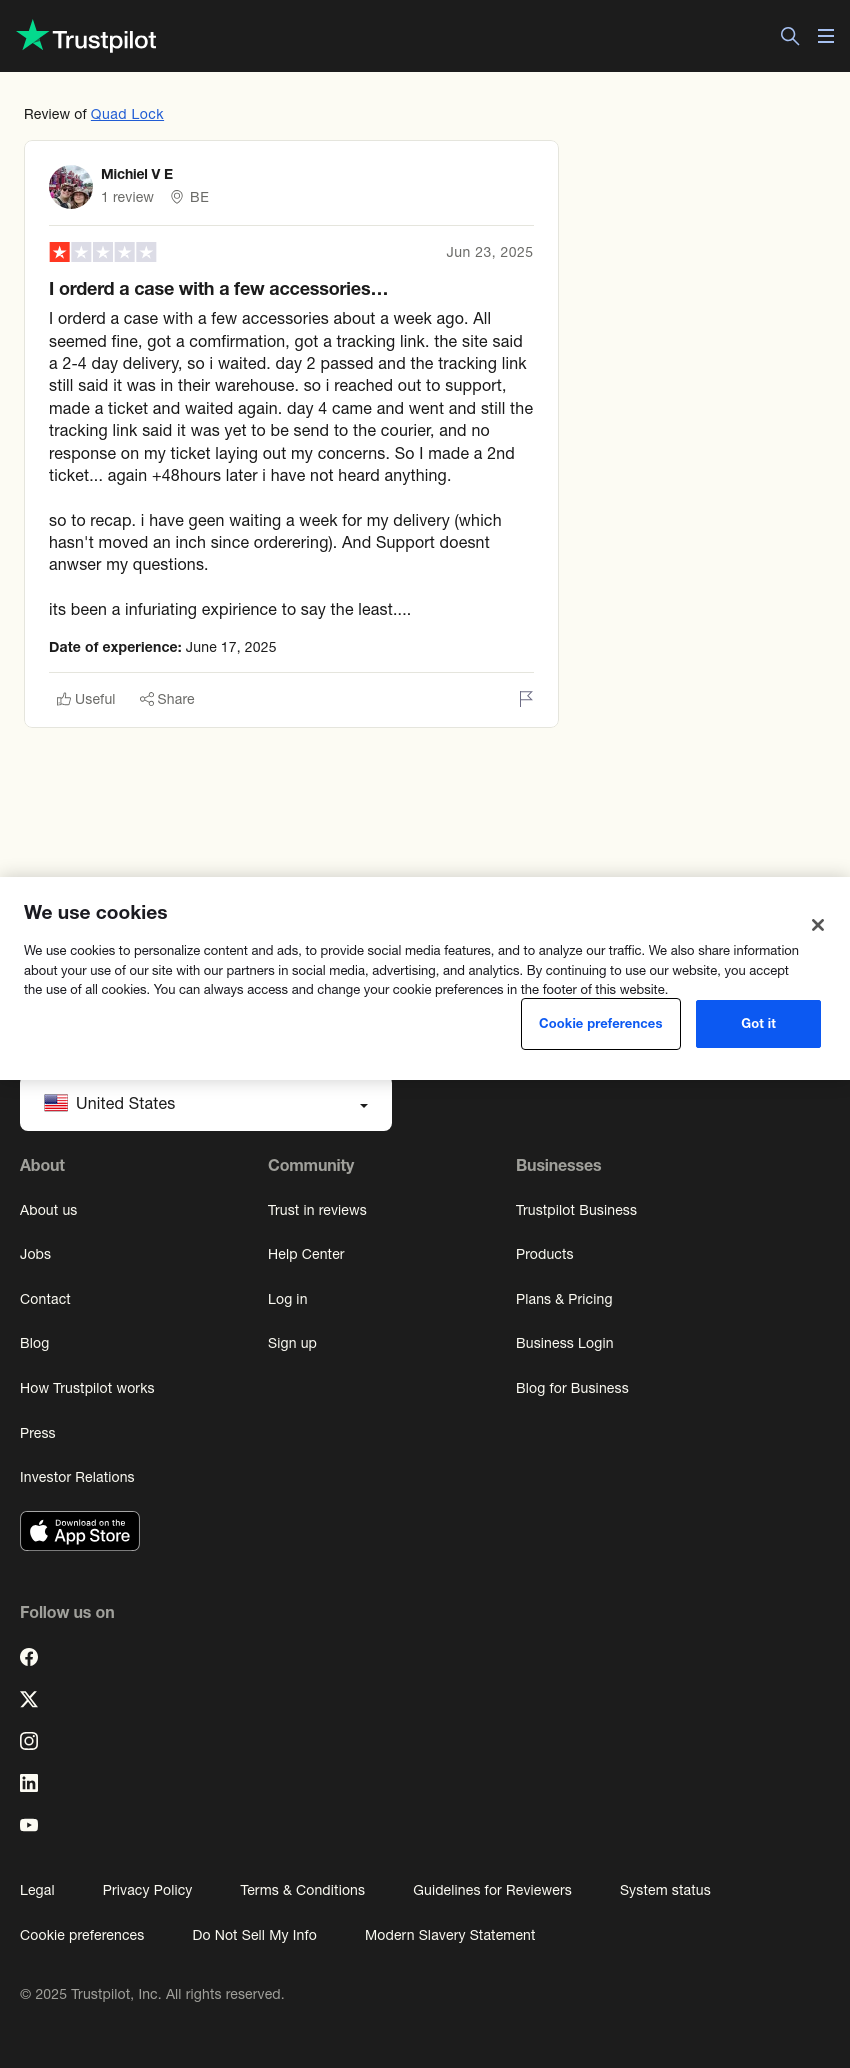Open How Trustpilot works

87,1388
